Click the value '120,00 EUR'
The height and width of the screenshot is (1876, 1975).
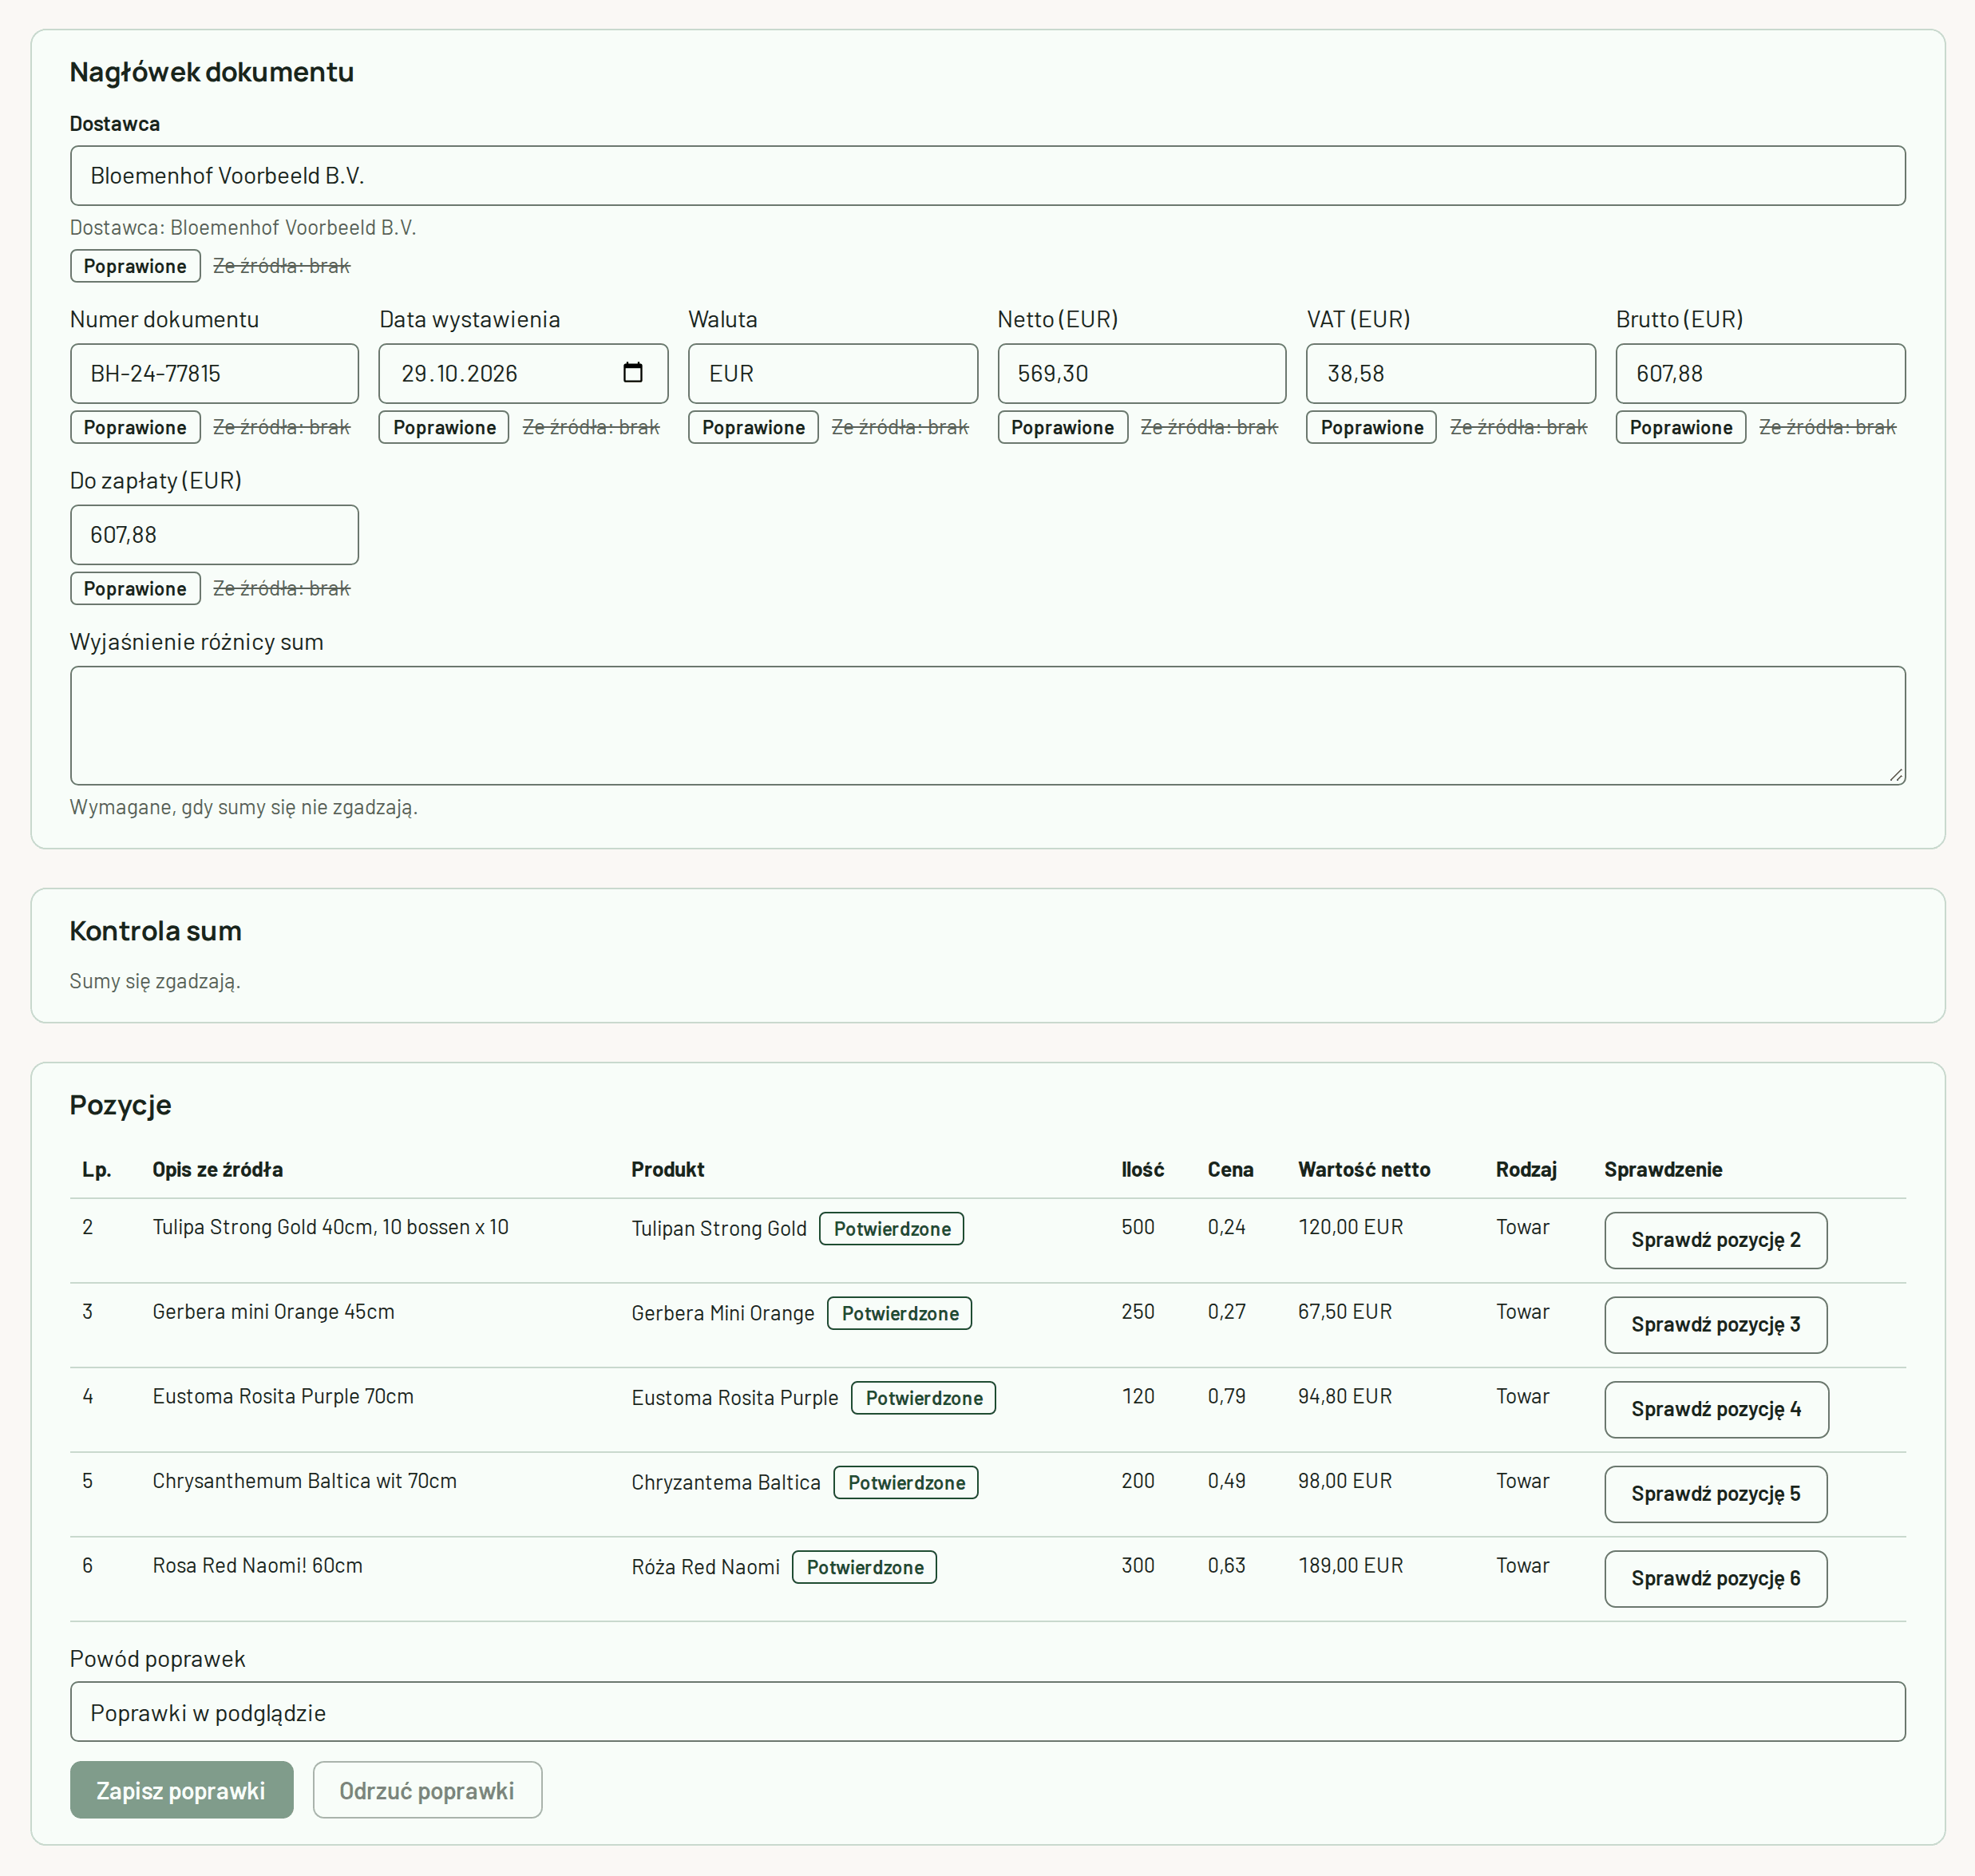click(x=1350, y=1227)
